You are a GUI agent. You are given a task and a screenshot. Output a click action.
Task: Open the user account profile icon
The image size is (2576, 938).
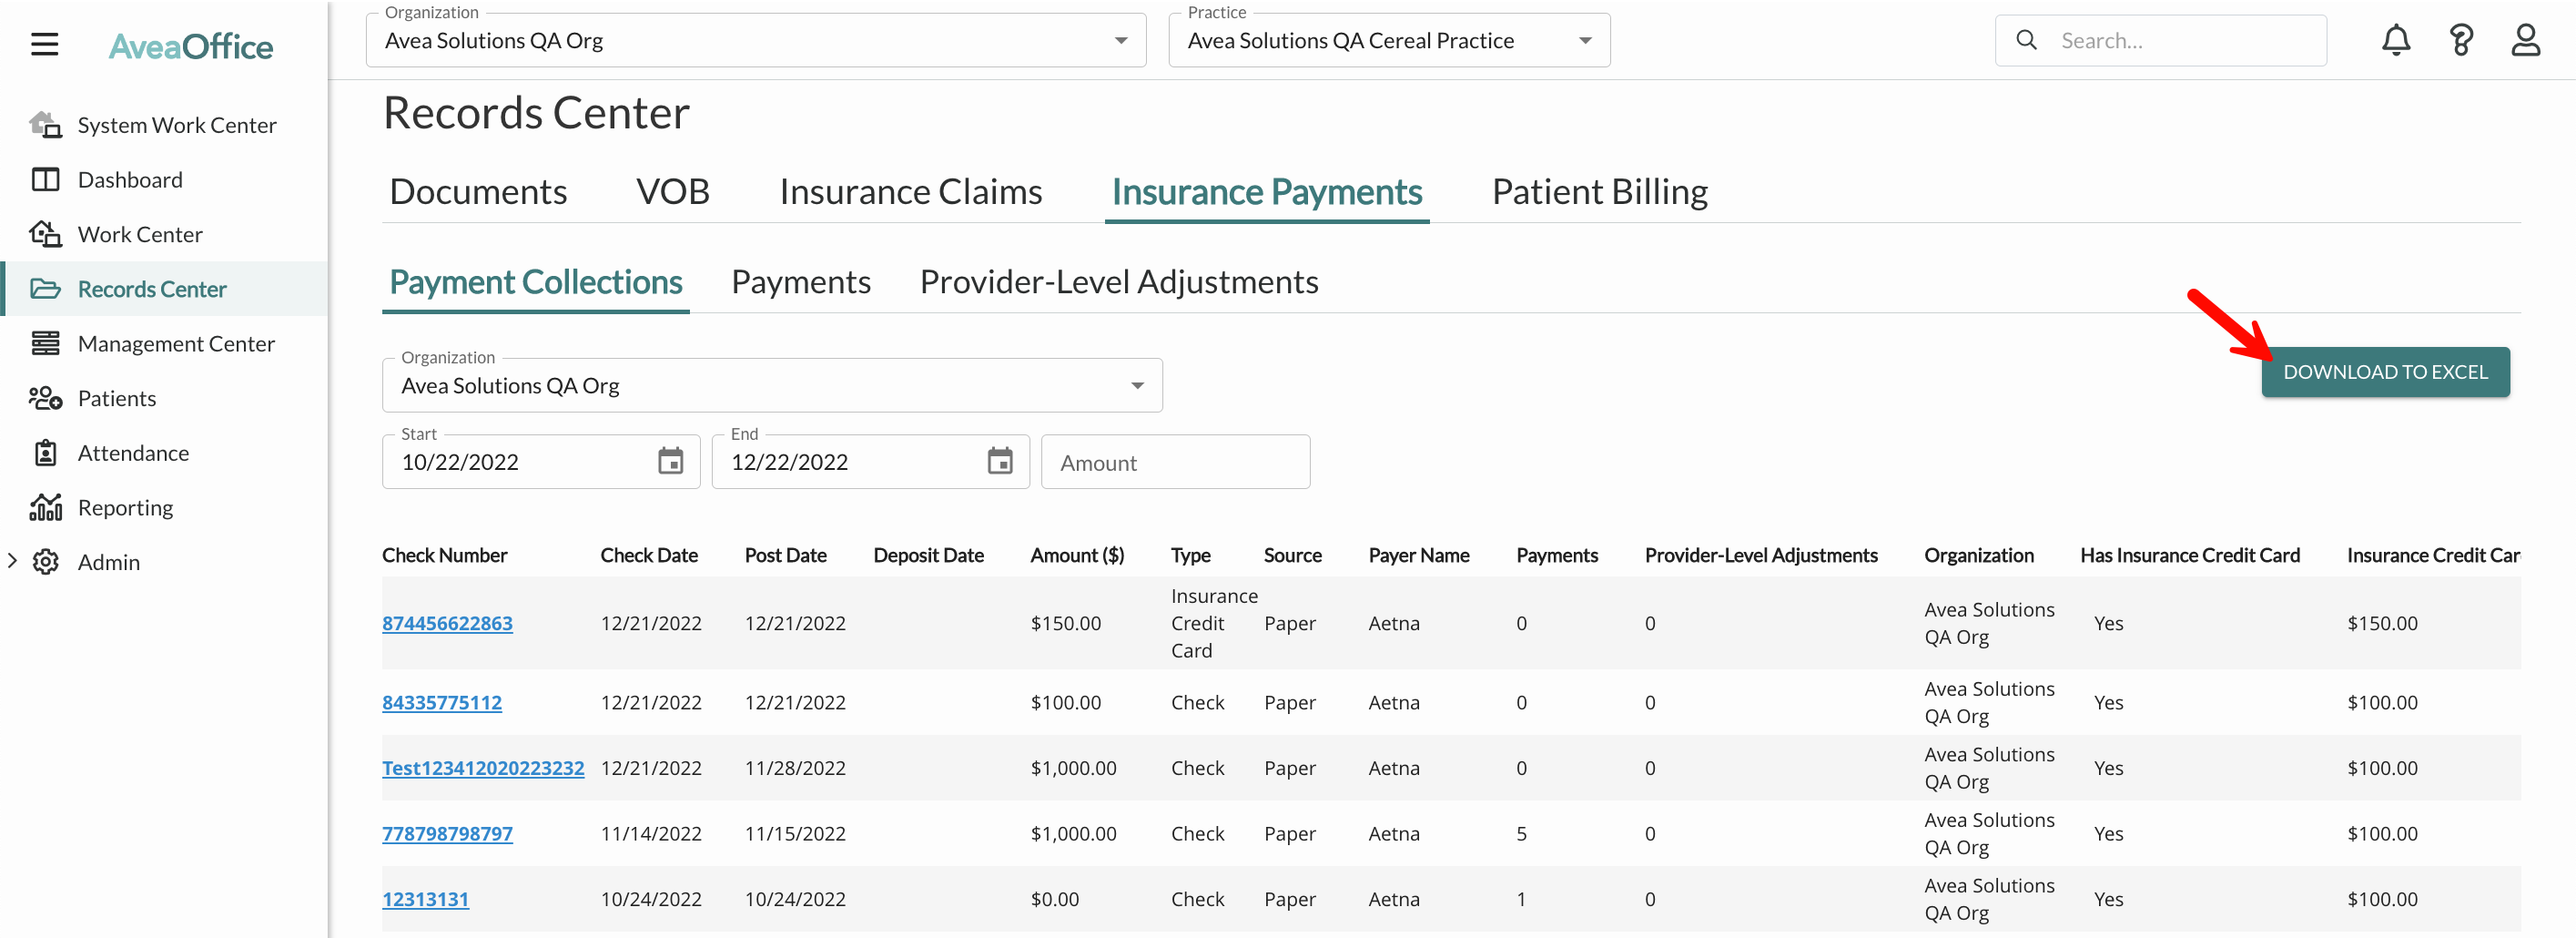[2525, 41]
